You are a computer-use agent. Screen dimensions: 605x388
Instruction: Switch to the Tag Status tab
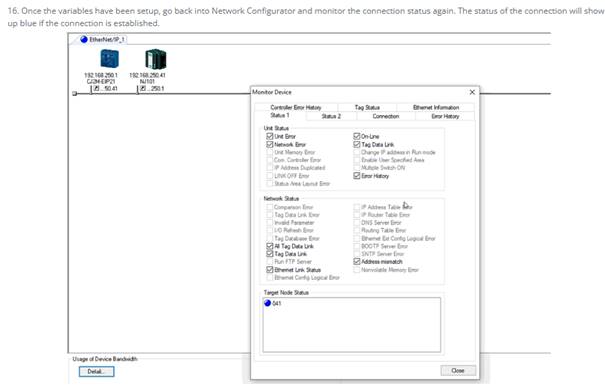pyautogui.click(x=367, y=107)
